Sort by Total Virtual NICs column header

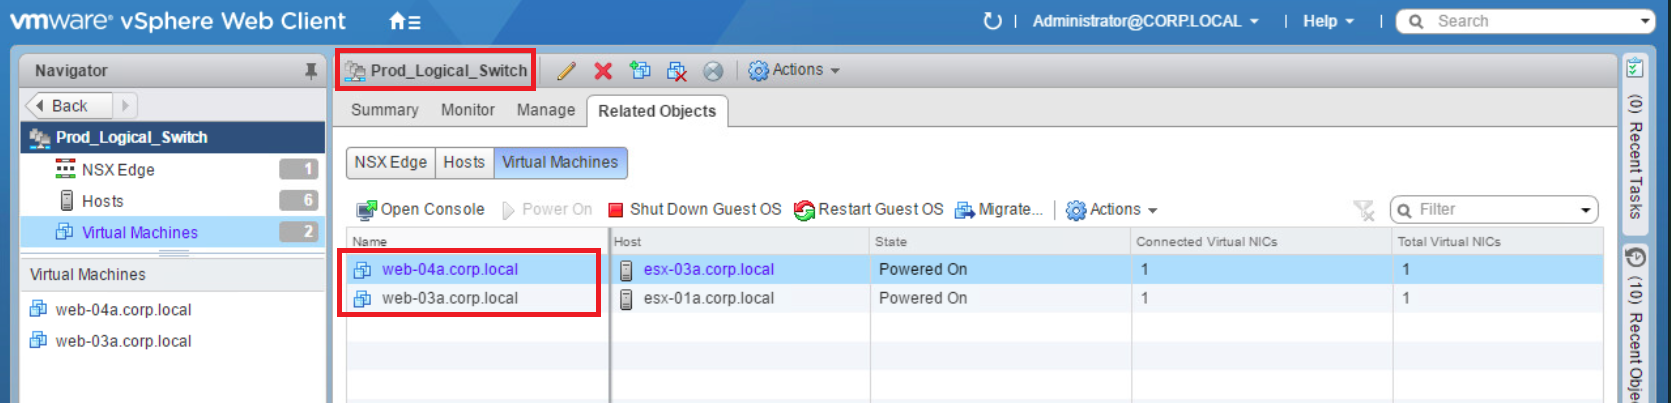pos(1498,241)
